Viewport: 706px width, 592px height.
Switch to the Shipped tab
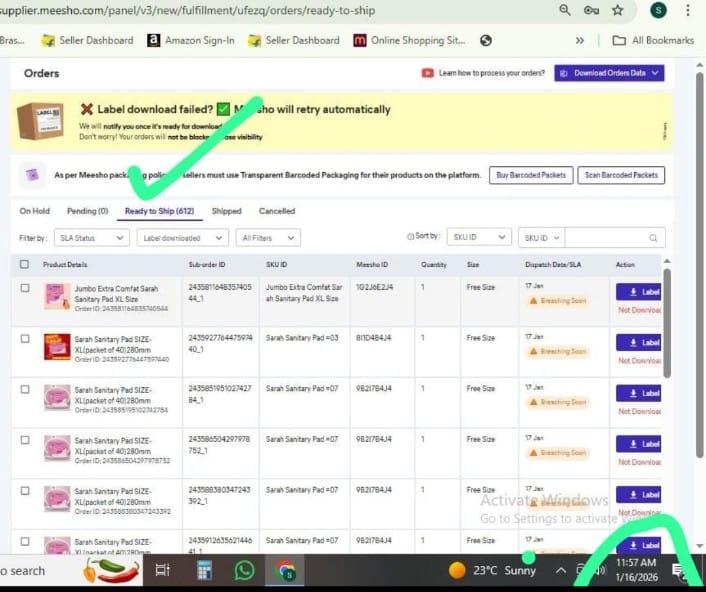coord(226,211)
